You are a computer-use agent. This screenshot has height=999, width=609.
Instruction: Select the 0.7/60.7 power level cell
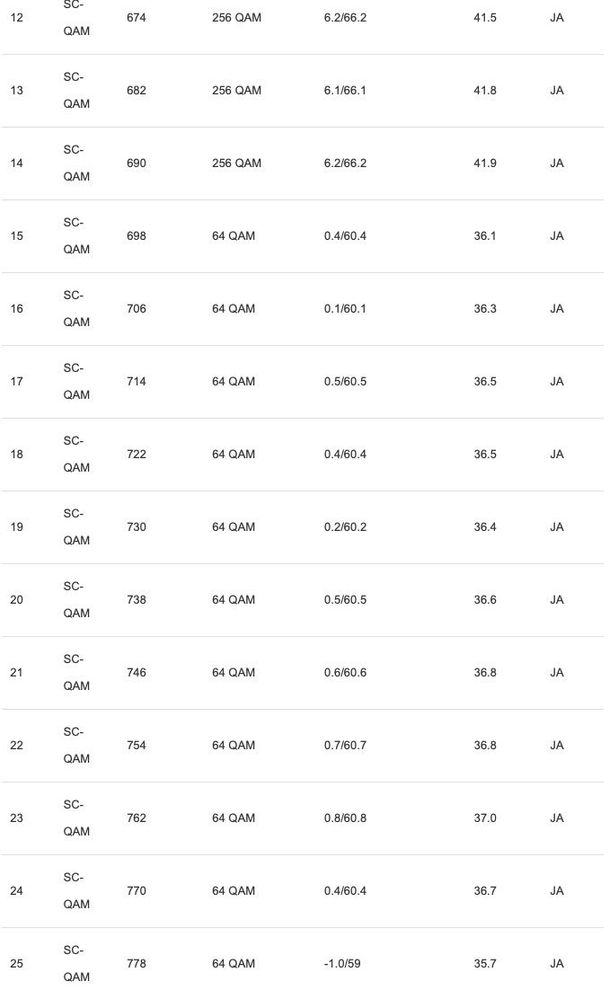[x=345, y=745]
